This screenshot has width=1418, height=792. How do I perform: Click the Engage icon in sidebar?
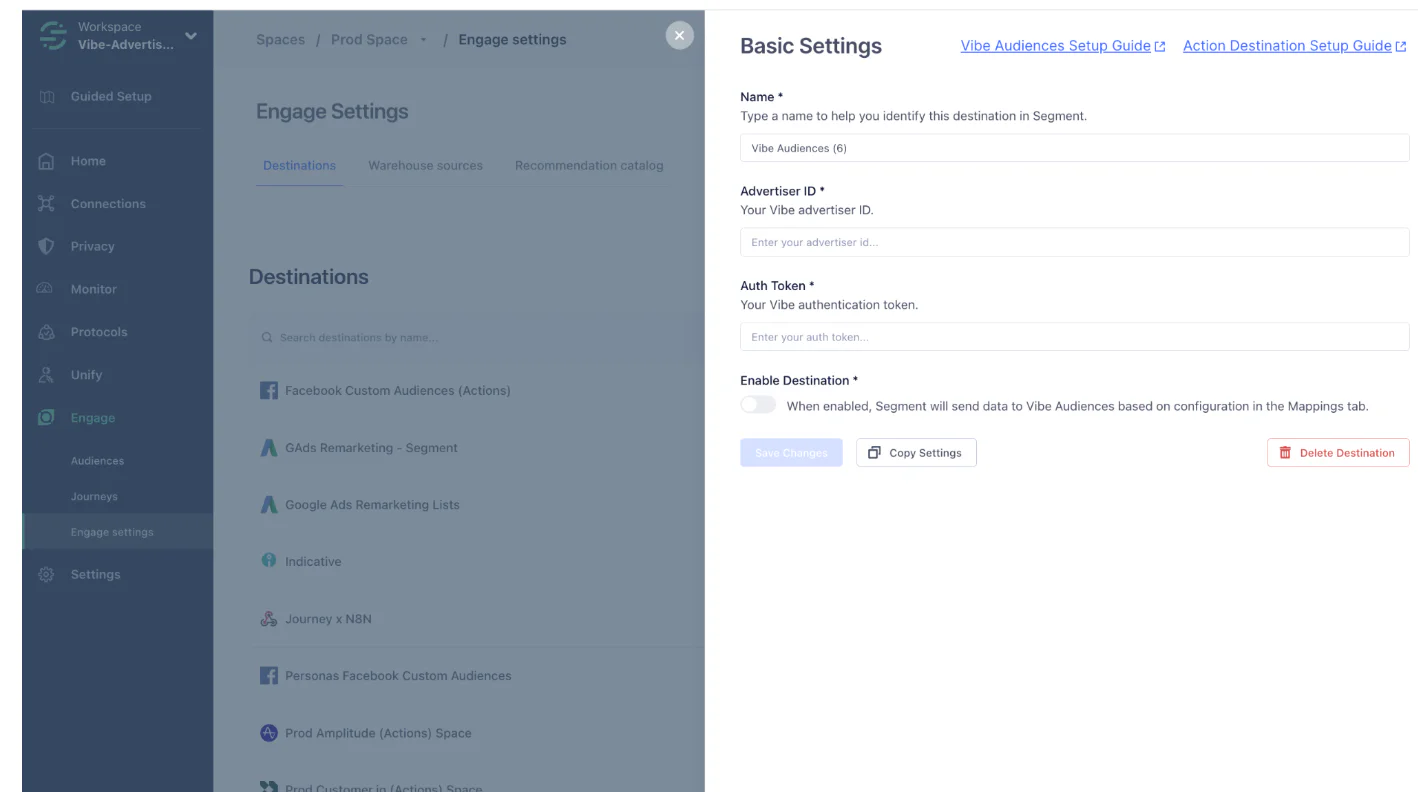tap(46, 418)
